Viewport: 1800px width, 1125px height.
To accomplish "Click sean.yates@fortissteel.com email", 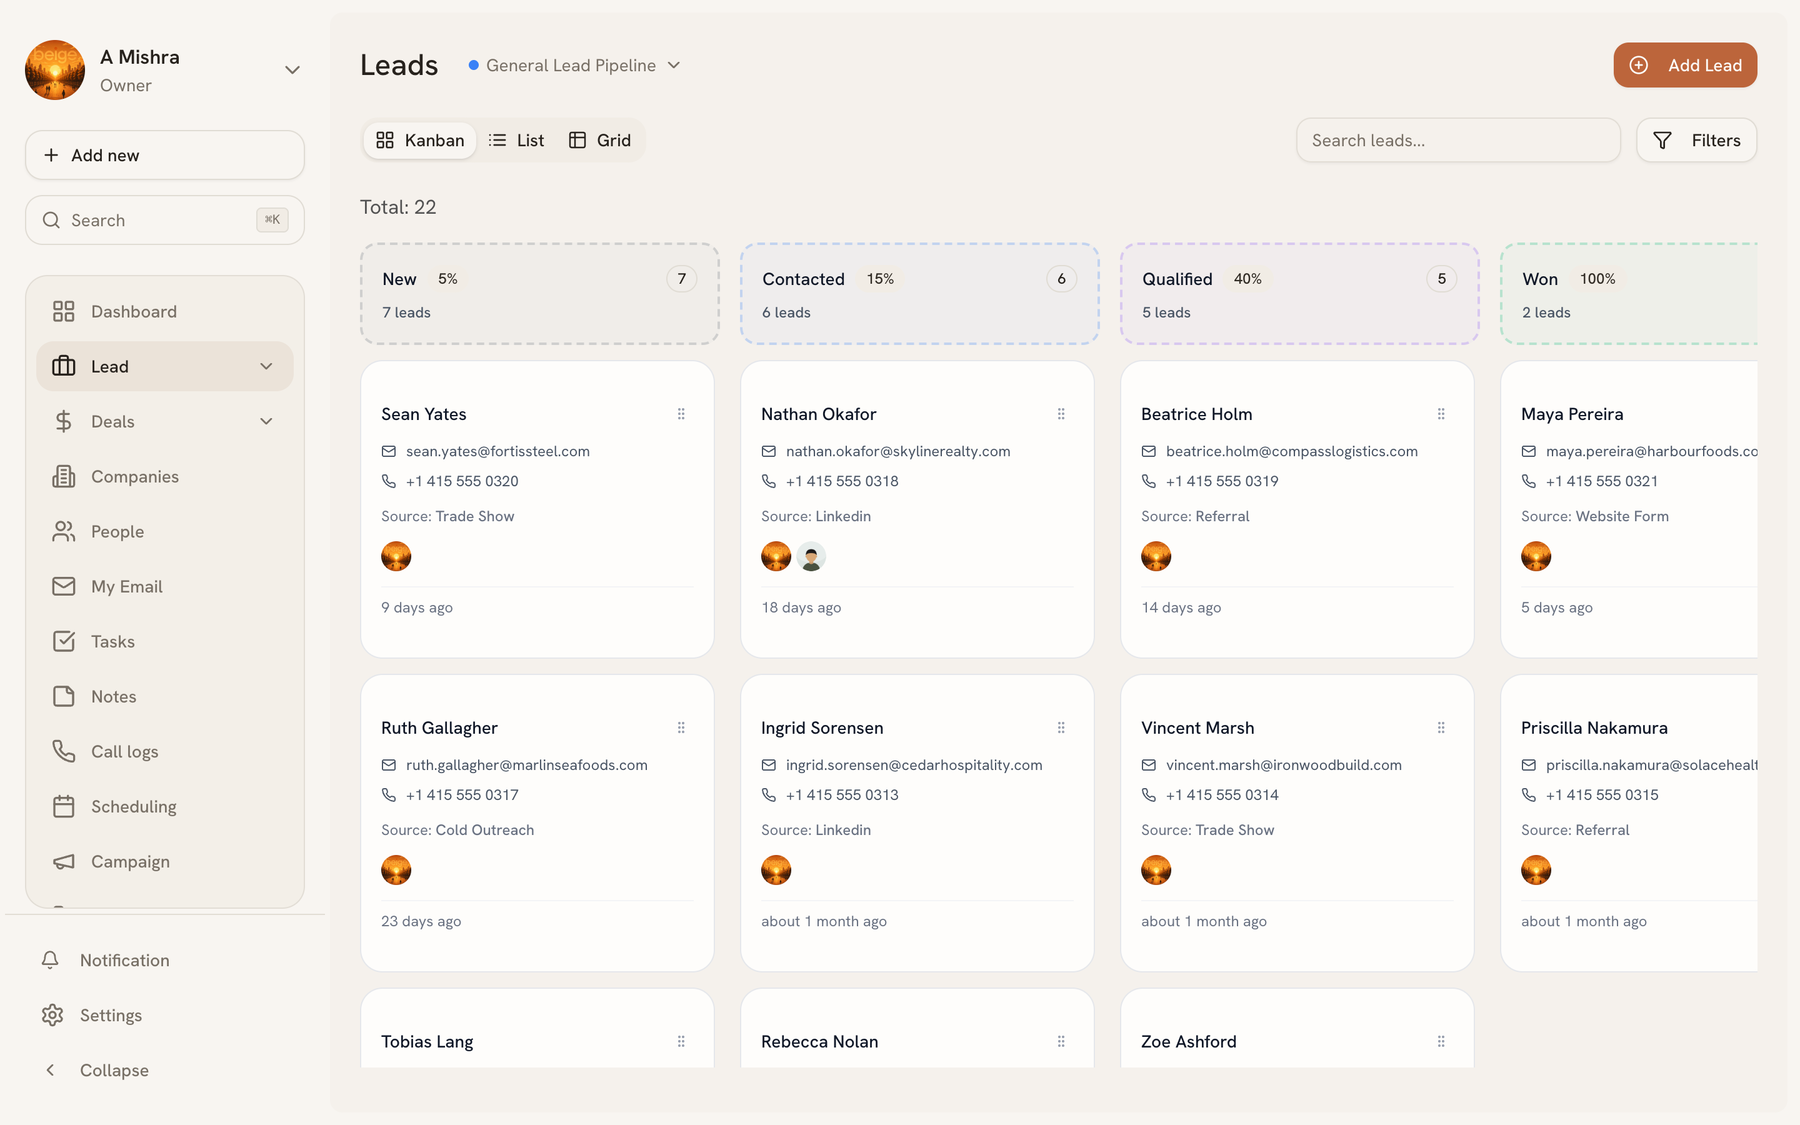I will tap(498, 451).
